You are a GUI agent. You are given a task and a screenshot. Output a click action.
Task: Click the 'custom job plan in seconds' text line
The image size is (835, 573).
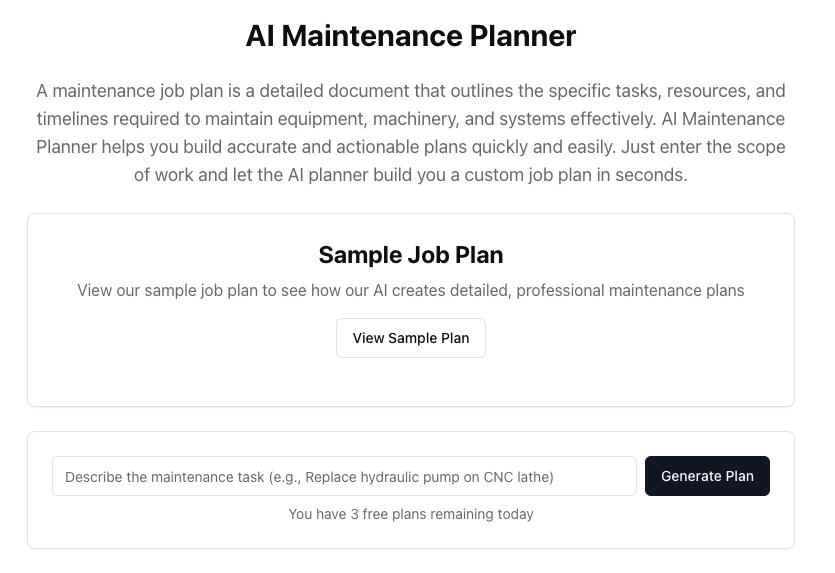411,175
